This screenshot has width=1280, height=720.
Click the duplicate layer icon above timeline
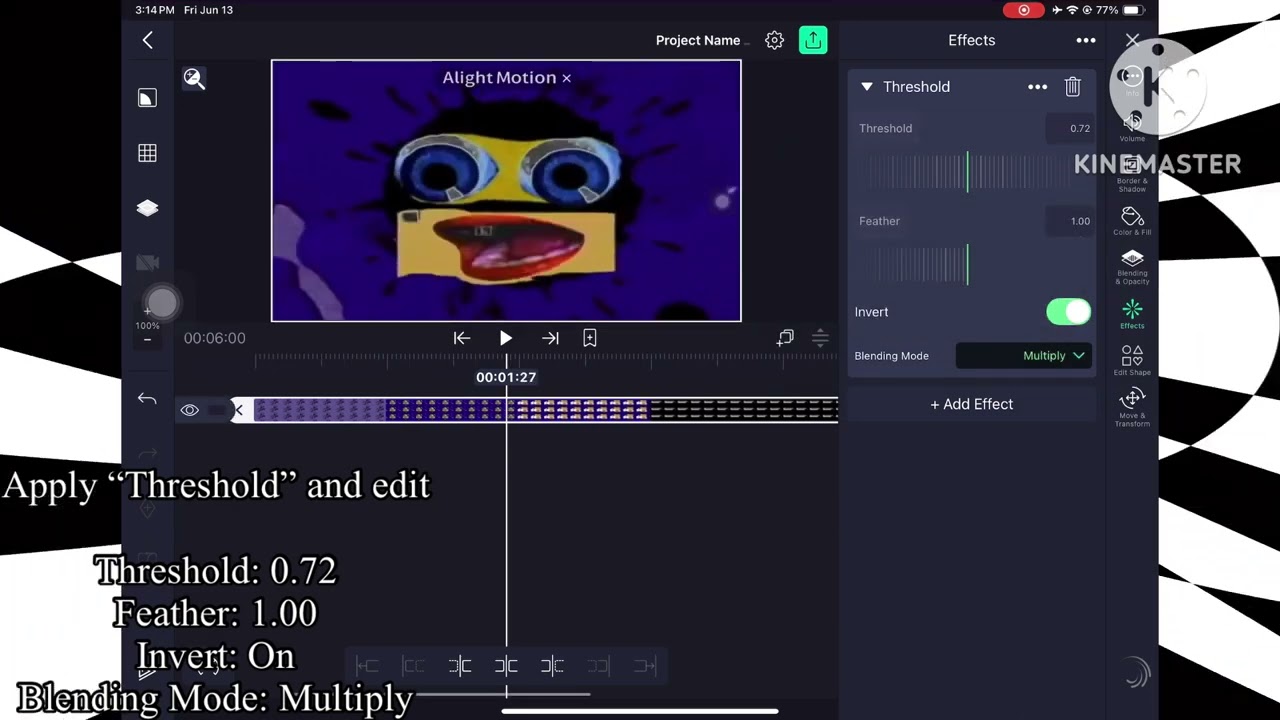(785, 338)
